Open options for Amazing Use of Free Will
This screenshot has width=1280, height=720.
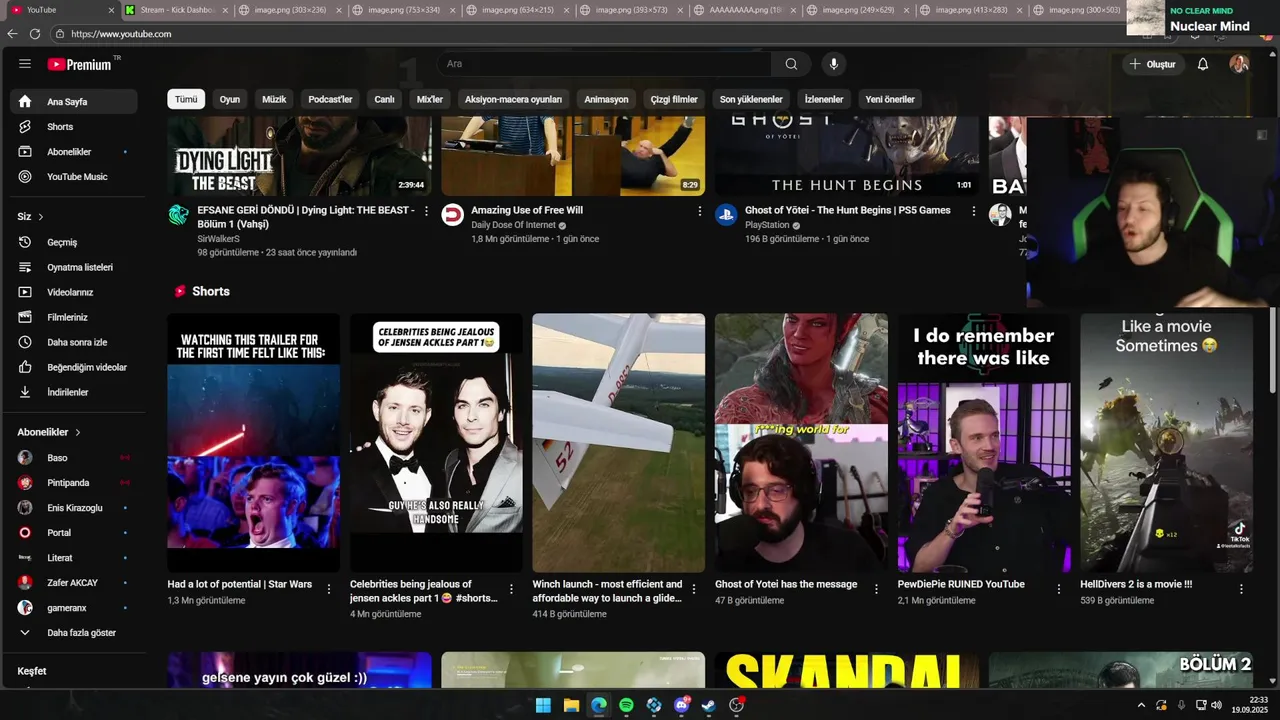[x=700, y=211]
